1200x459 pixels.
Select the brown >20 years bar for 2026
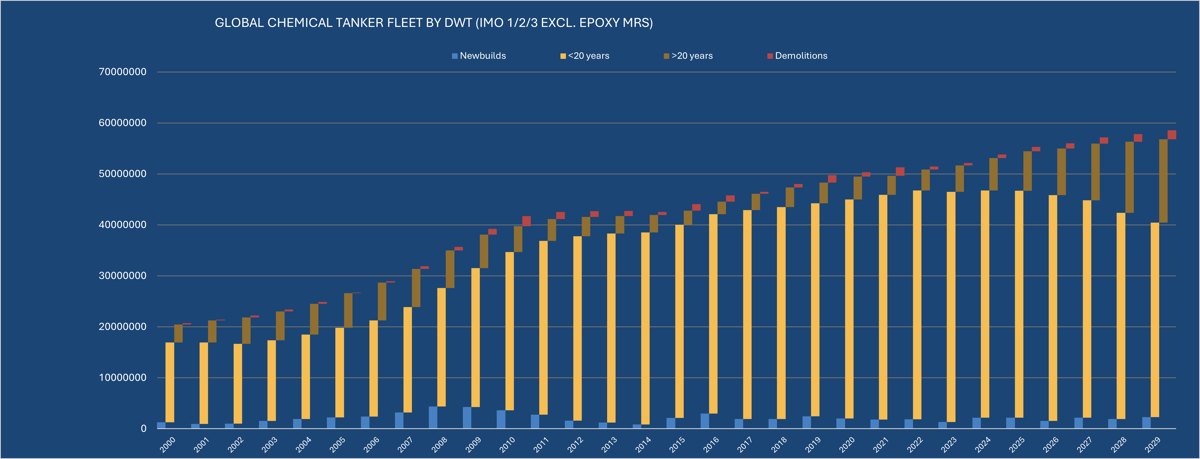pos(1061,172)
